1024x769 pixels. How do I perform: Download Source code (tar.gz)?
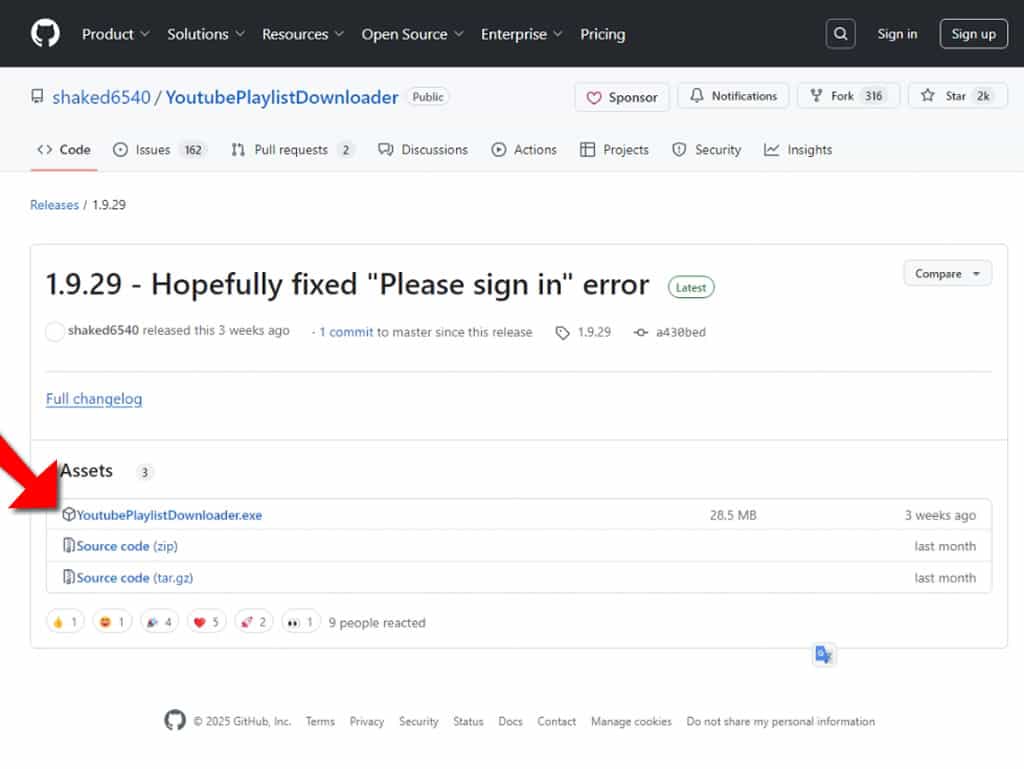coord(135,578)
